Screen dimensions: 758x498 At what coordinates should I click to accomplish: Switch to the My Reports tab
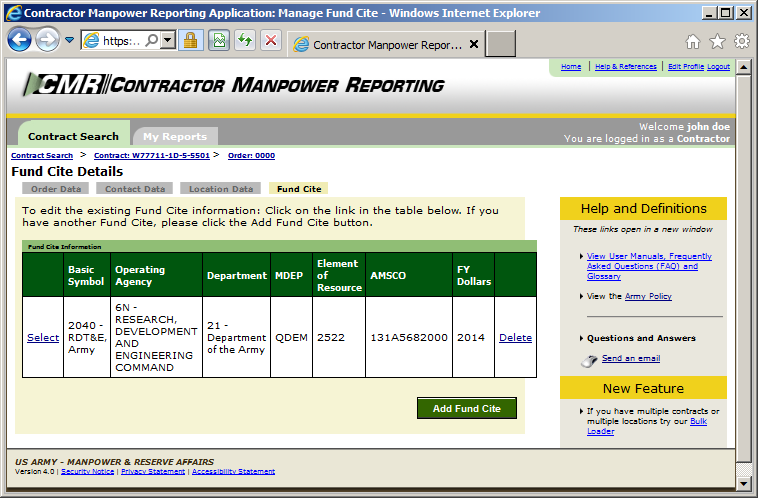tap(174, 137)
